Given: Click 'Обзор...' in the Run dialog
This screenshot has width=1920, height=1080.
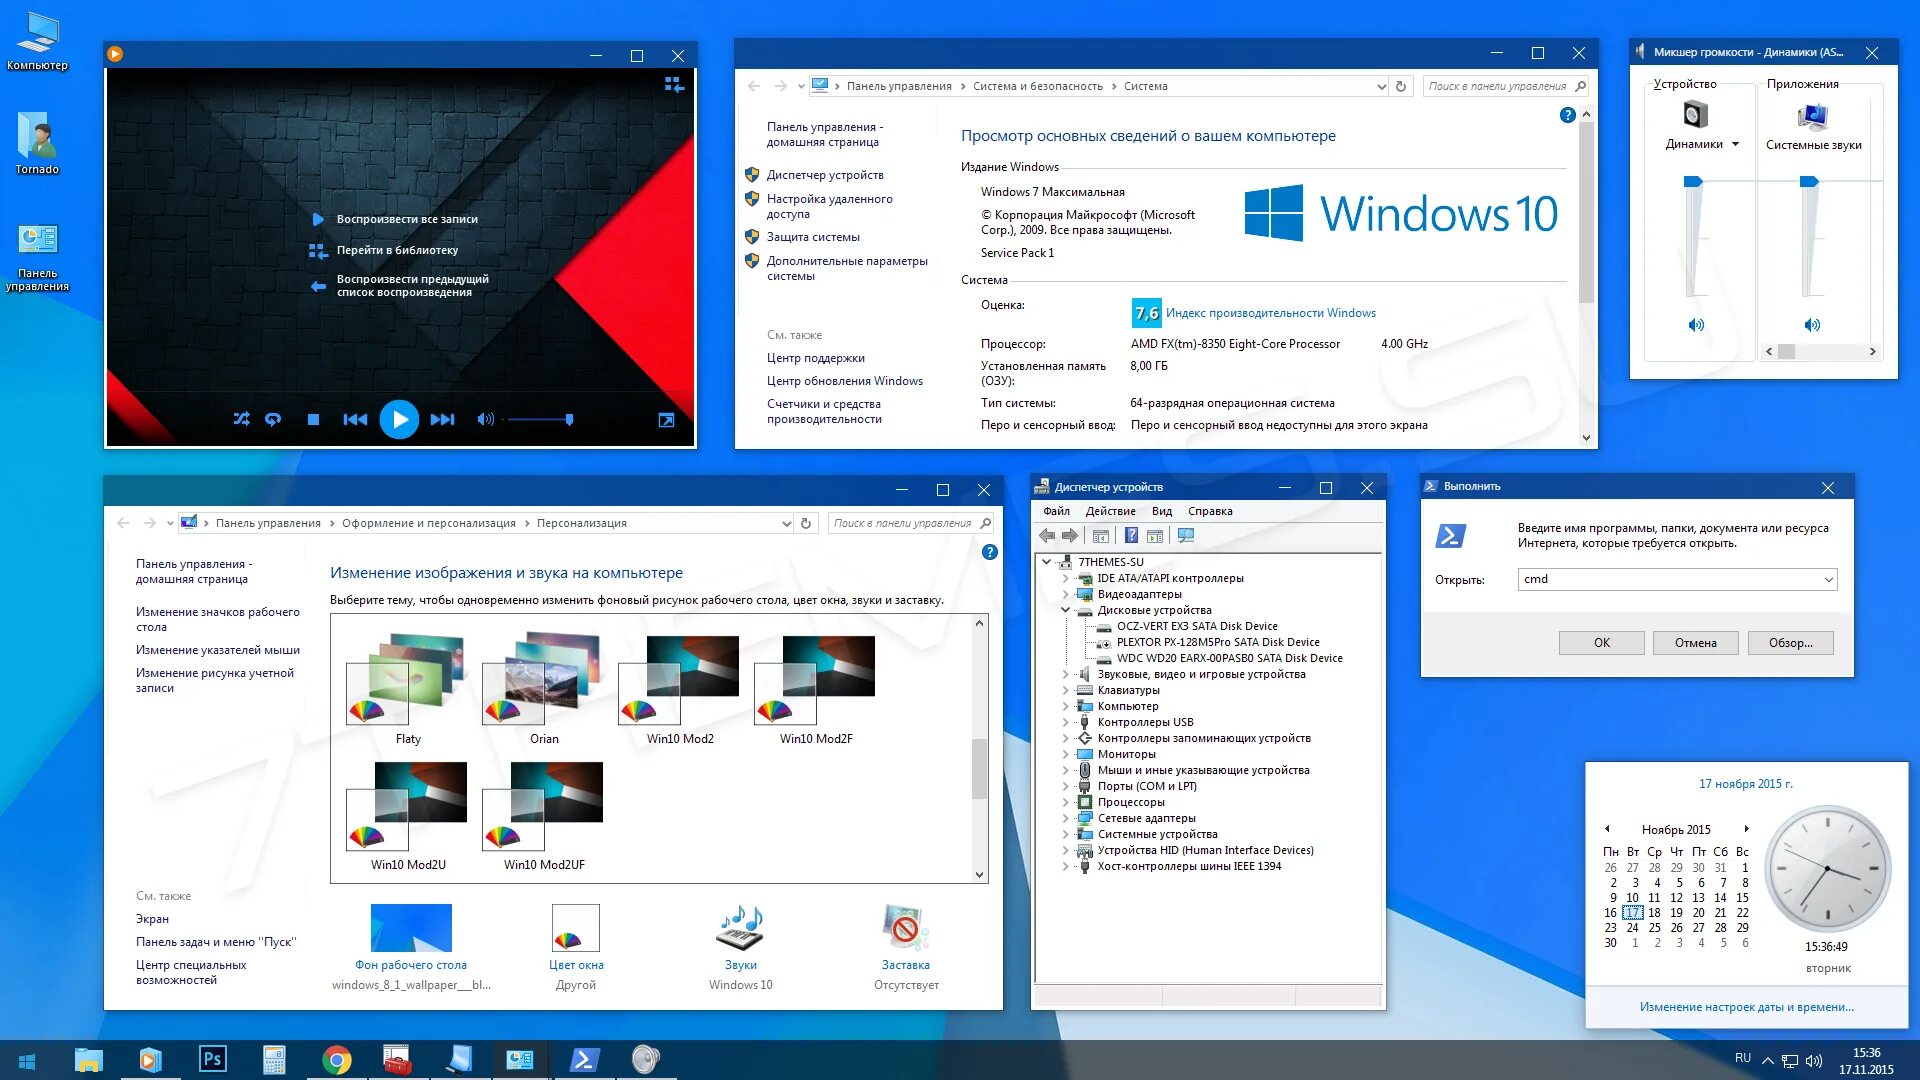Looking at the screenshot, I should pos(1790,643).
